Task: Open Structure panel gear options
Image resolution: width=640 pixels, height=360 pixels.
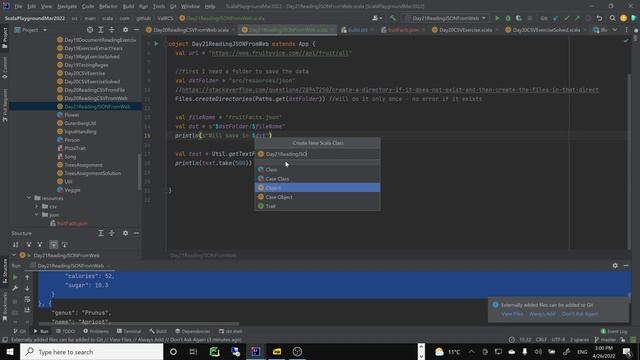Action: [x=125, y=233]
